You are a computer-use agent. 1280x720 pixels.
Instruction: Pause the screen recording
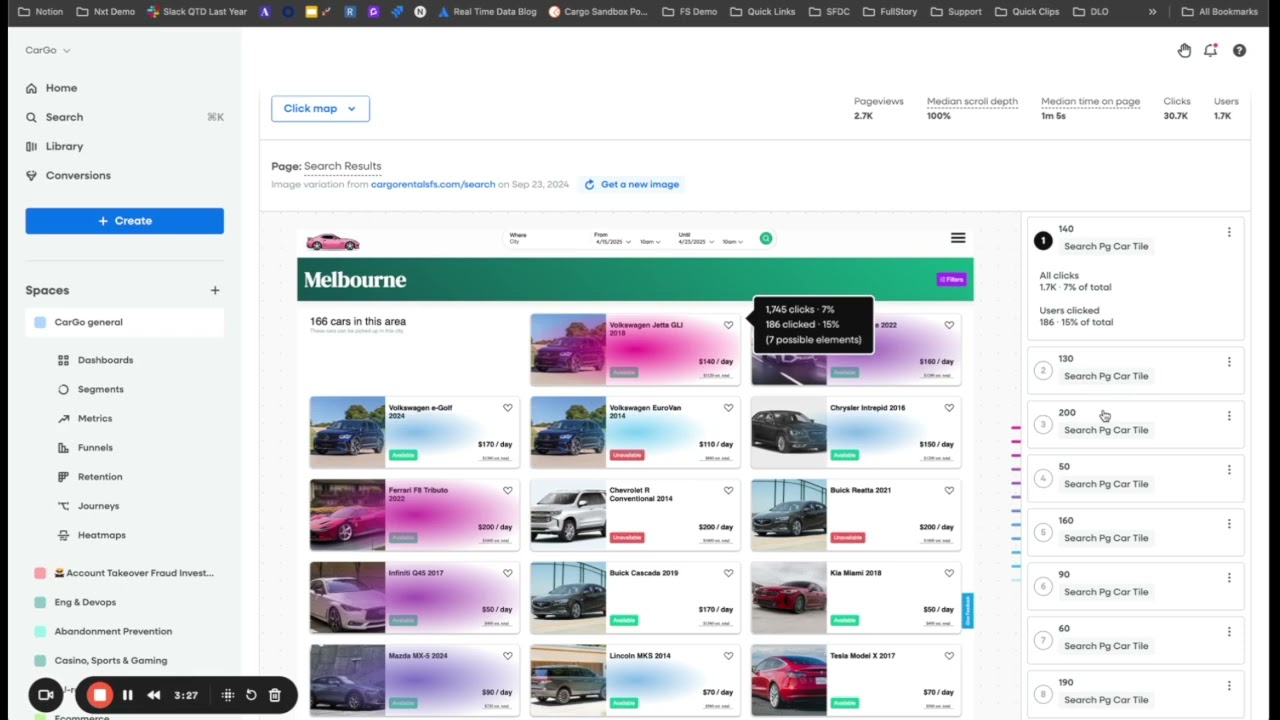128,695
